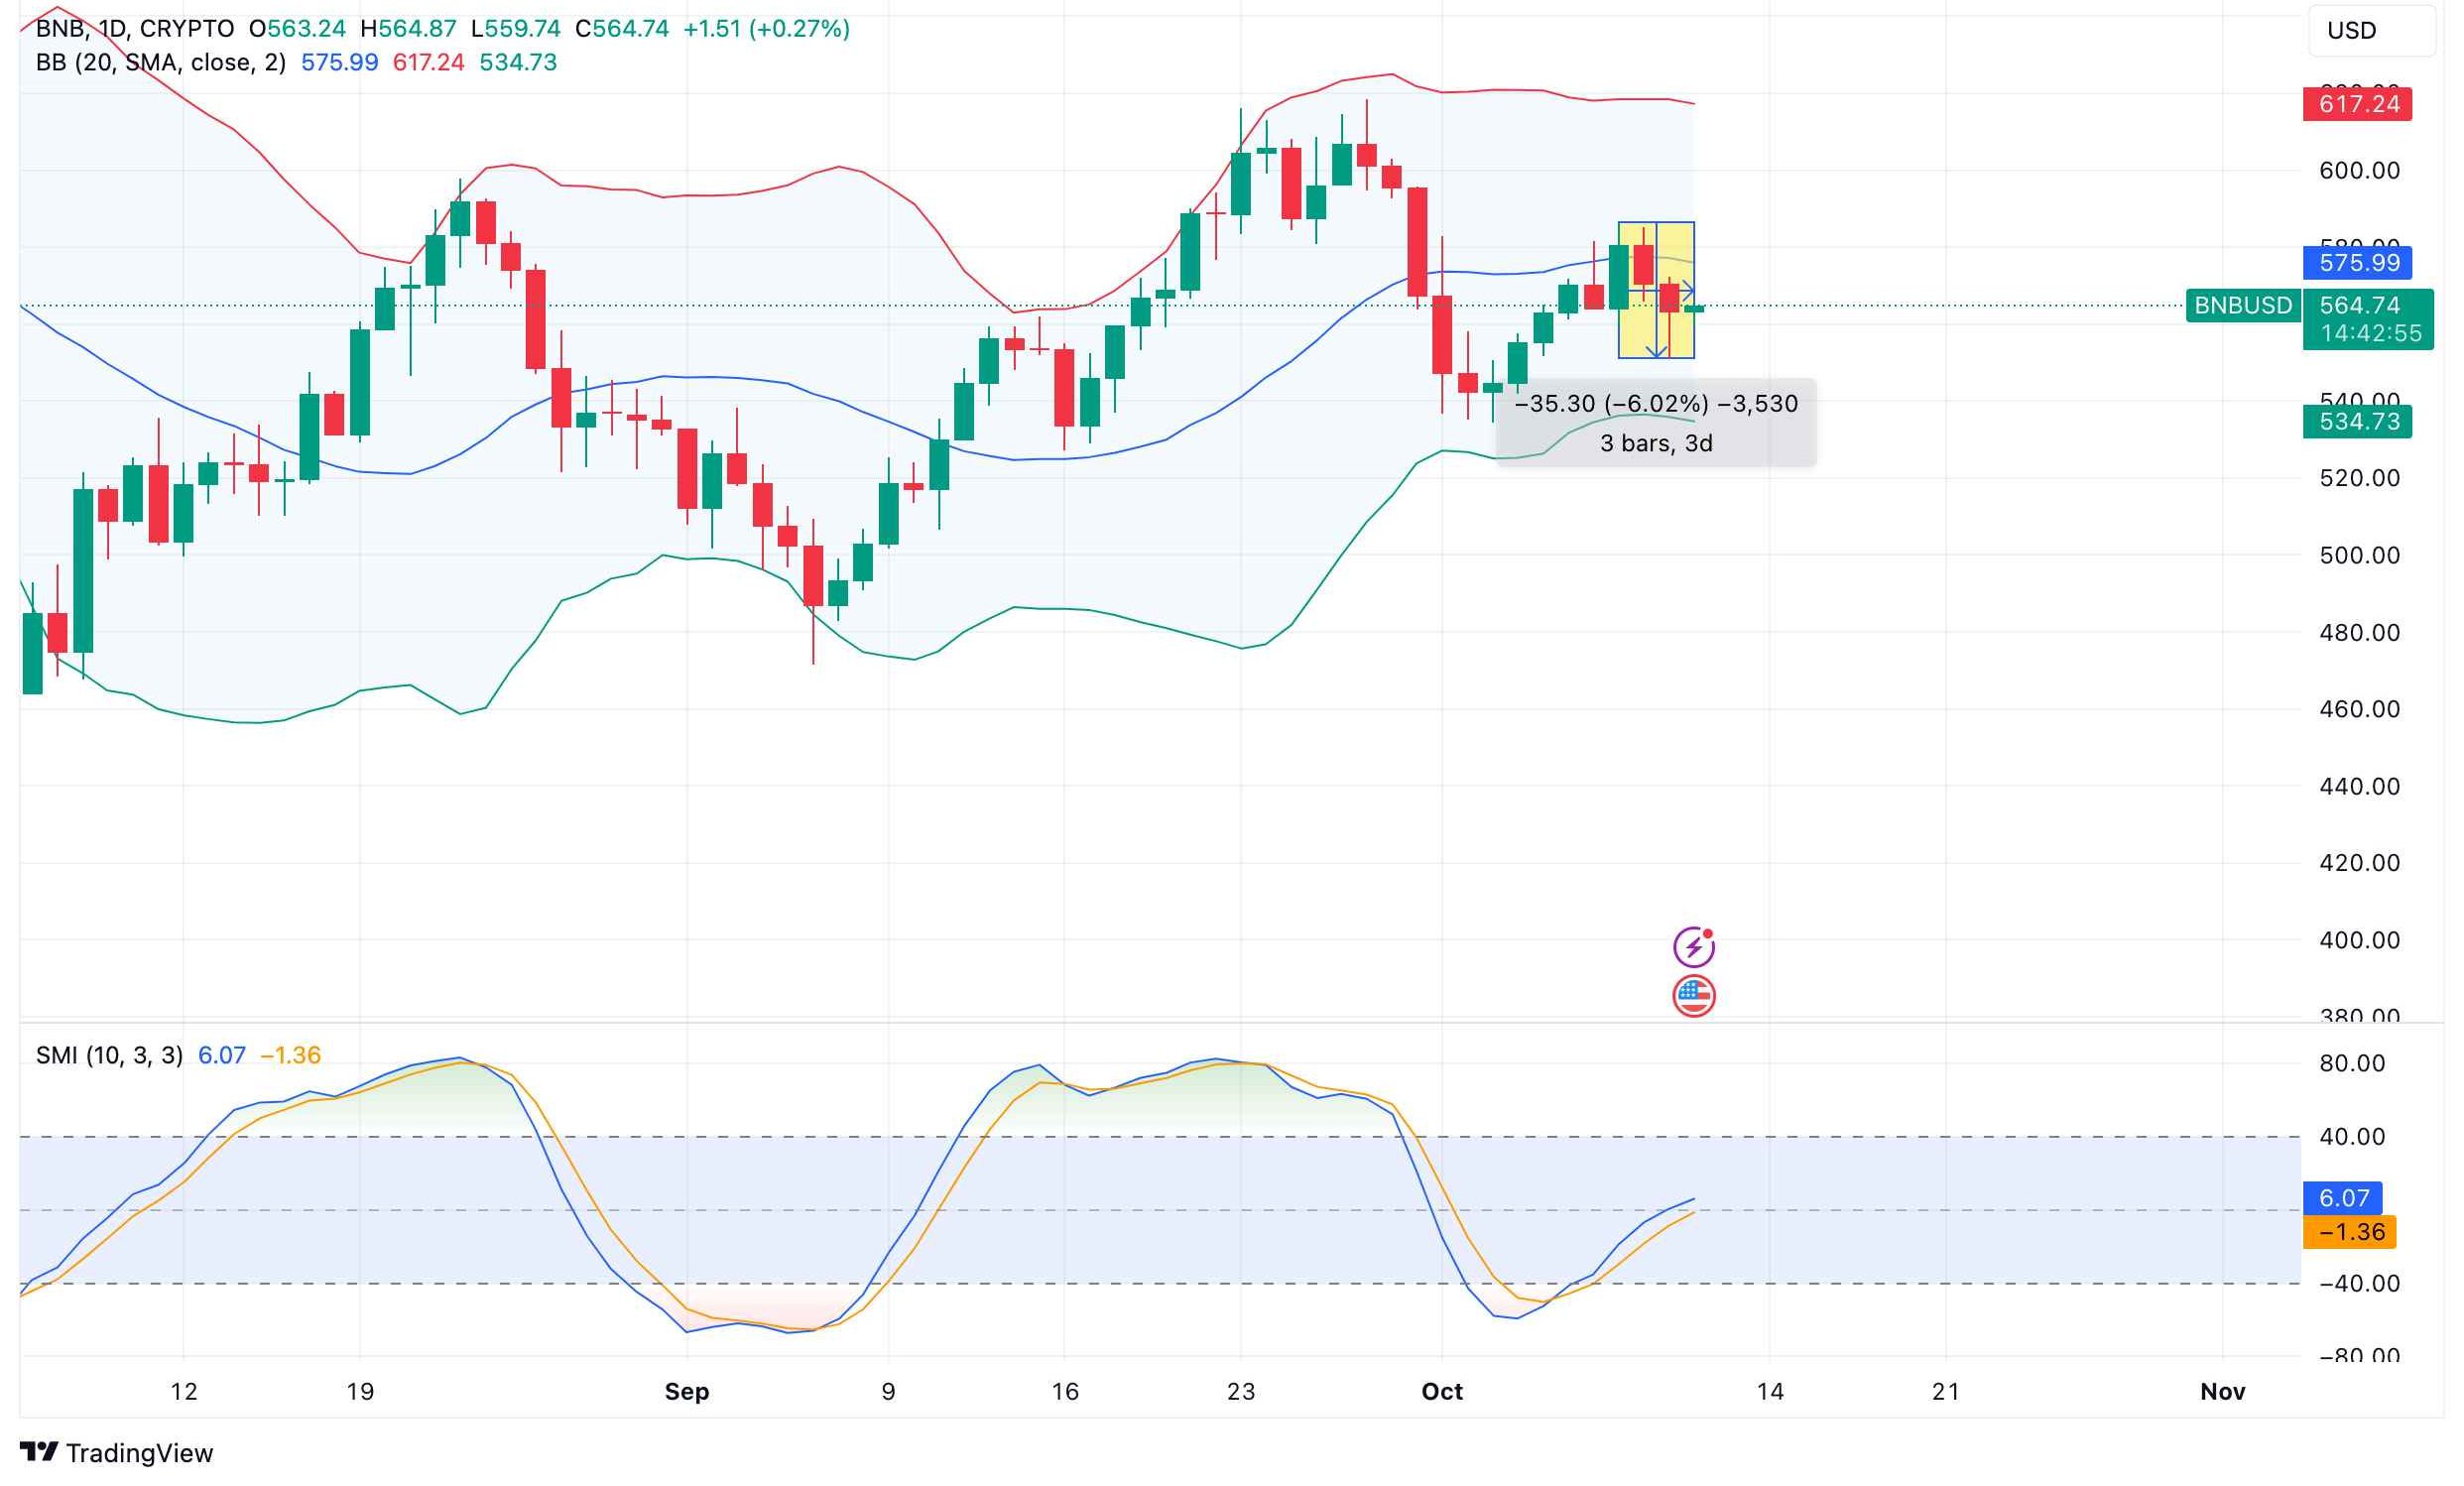Viewport: 2464px width, 1486px height.
Task: Click the blue 575.99 basis price label
Action: coord(2357,263)
